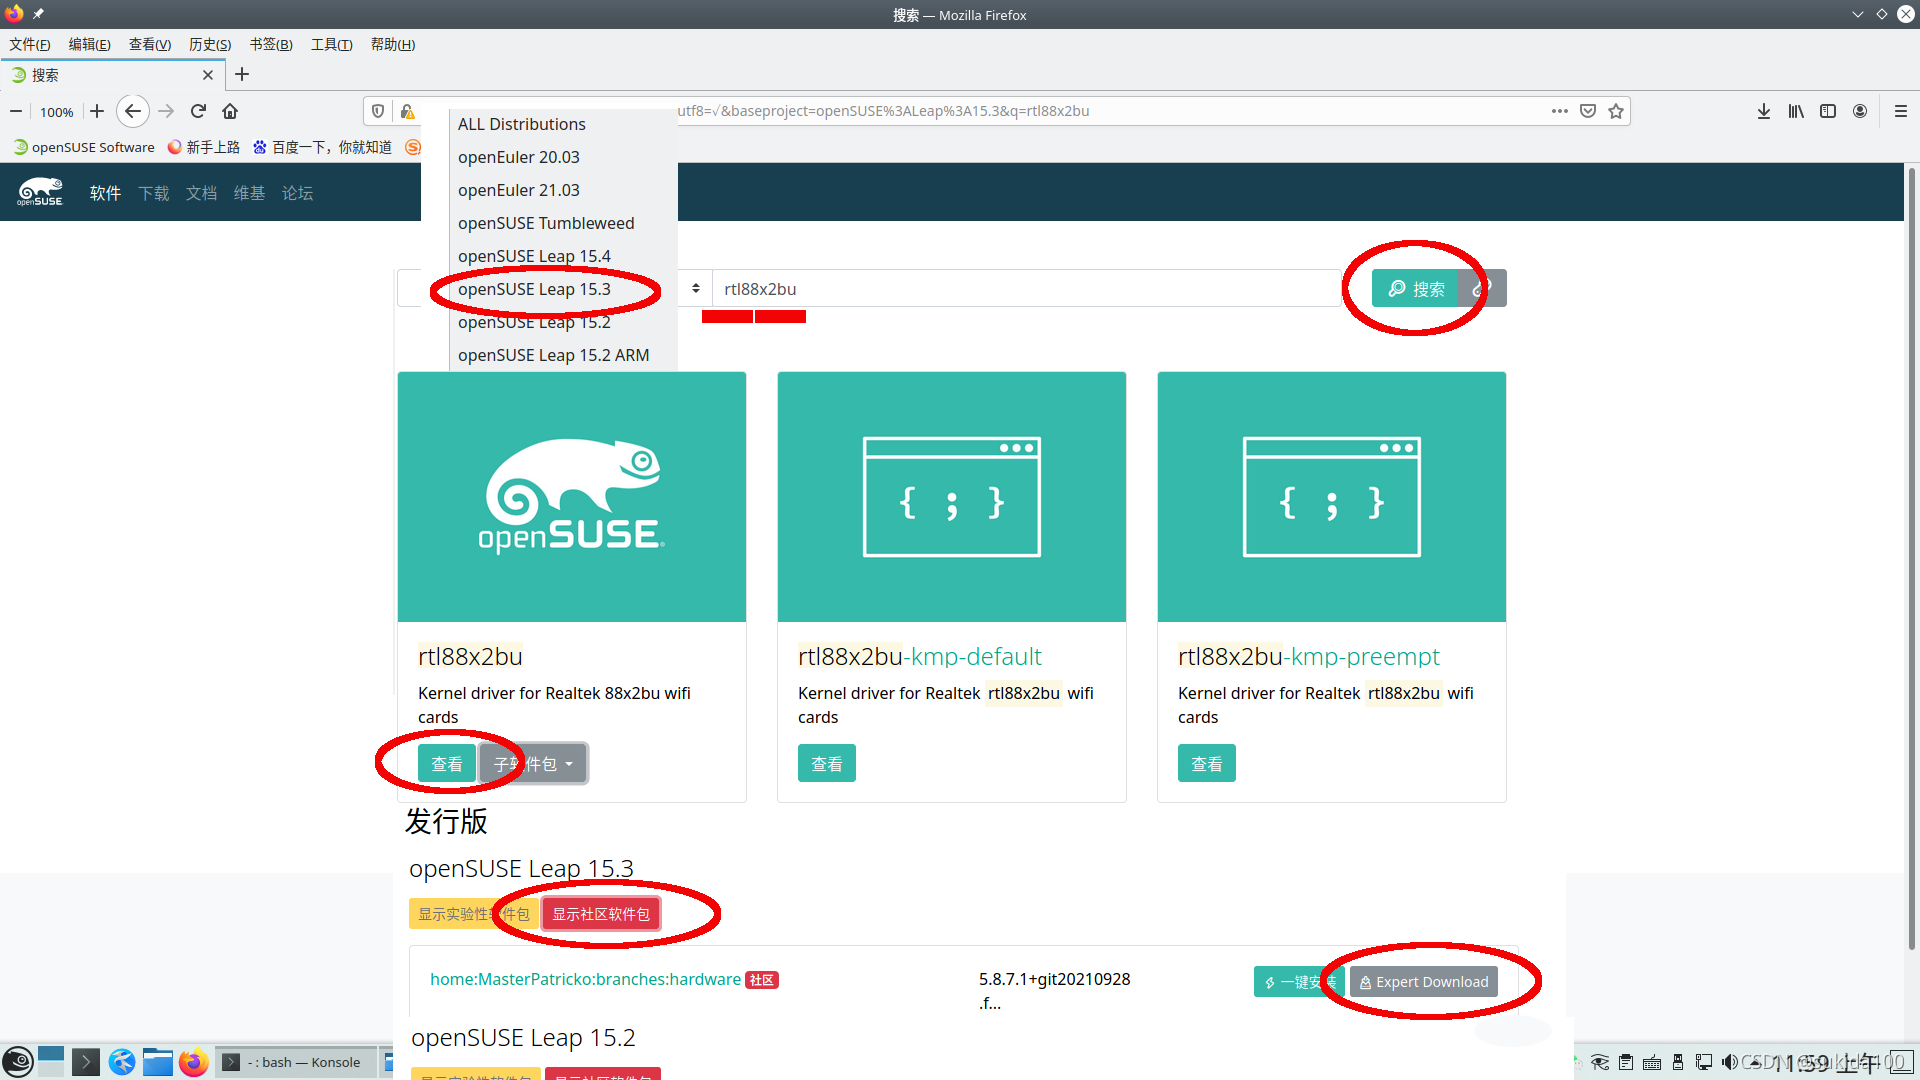Click 查看 on rtl88x2bu-kmp-preempt card
Image resolution: width=1920 pixels, height=1080 pixels.
[1207, 764]
